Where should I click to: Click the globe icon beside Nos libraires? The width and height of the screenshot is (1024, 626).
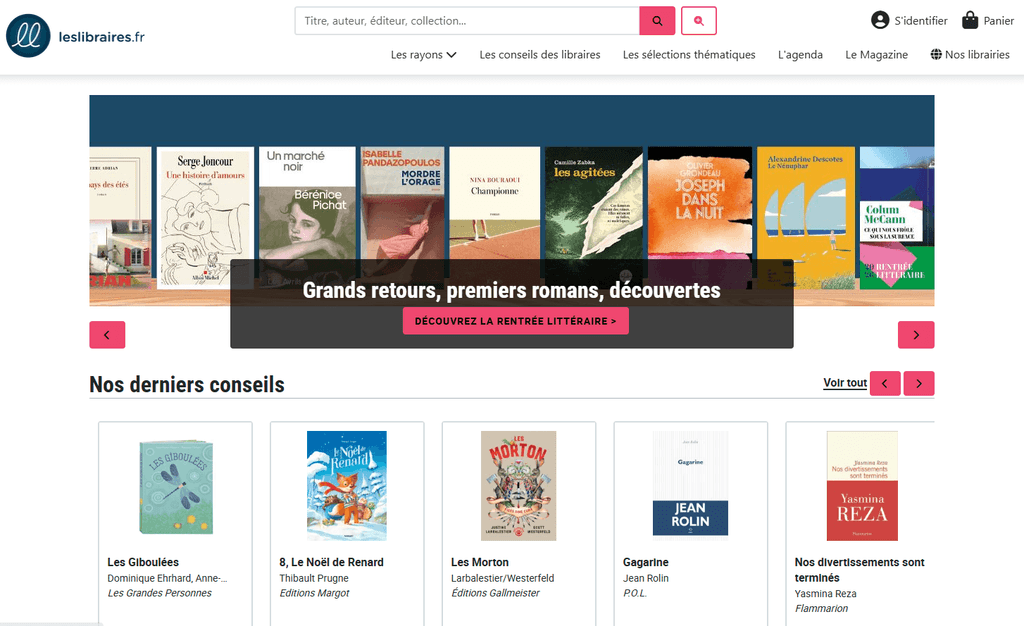[x=936, y=54]
